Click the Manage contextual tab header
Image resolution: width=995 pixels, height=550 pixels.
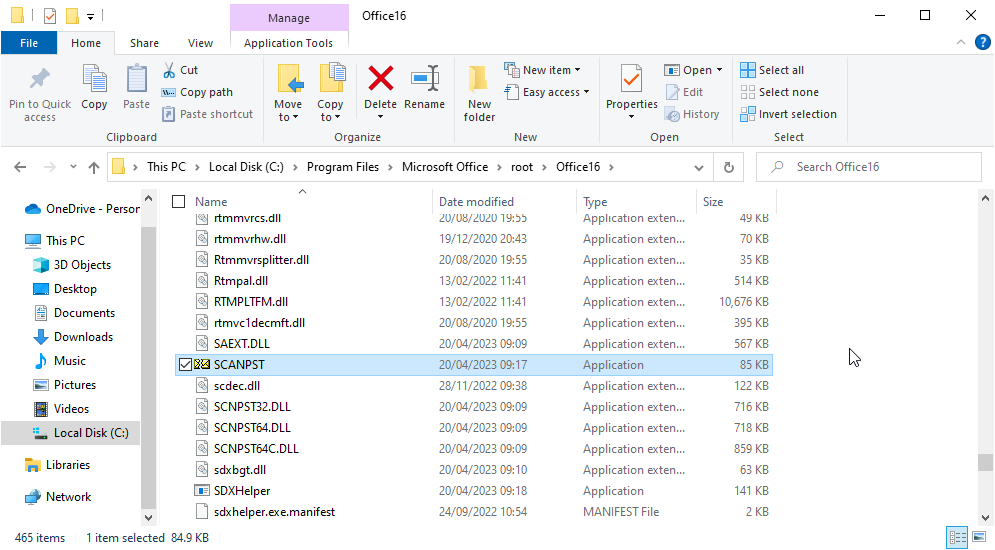tap(289, 18)
